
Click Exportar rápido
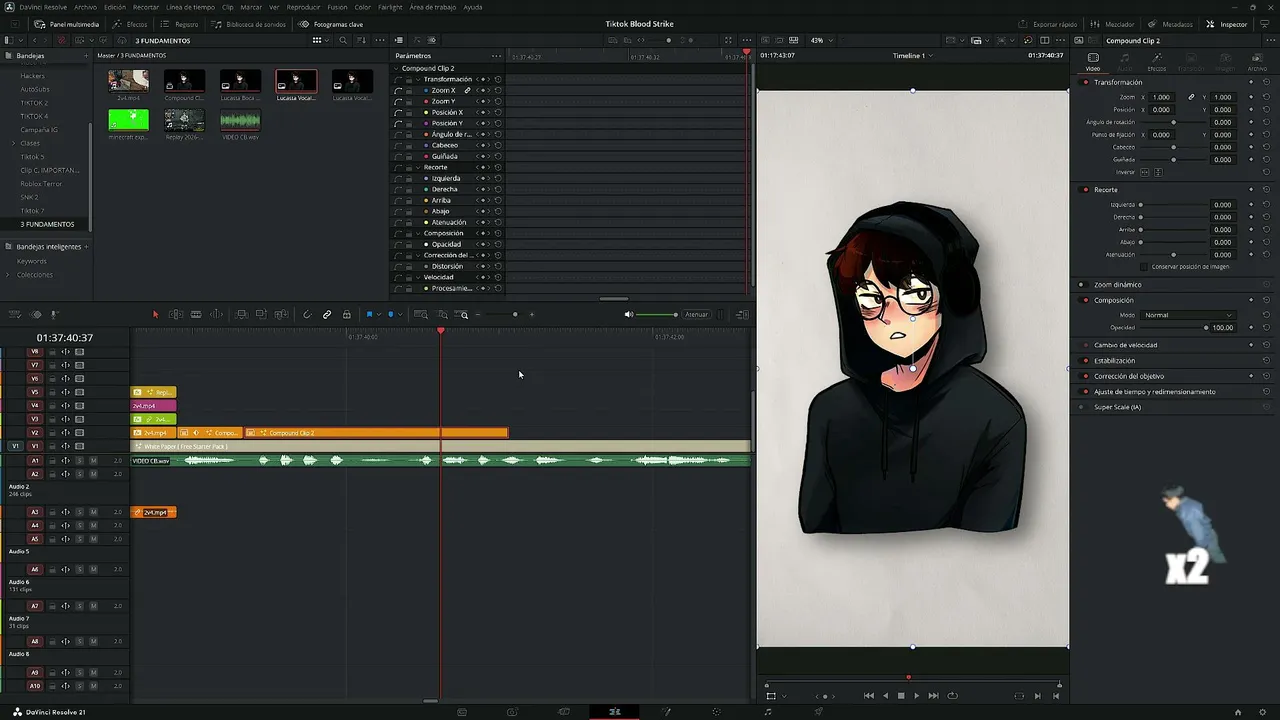tap(1048, 24)
